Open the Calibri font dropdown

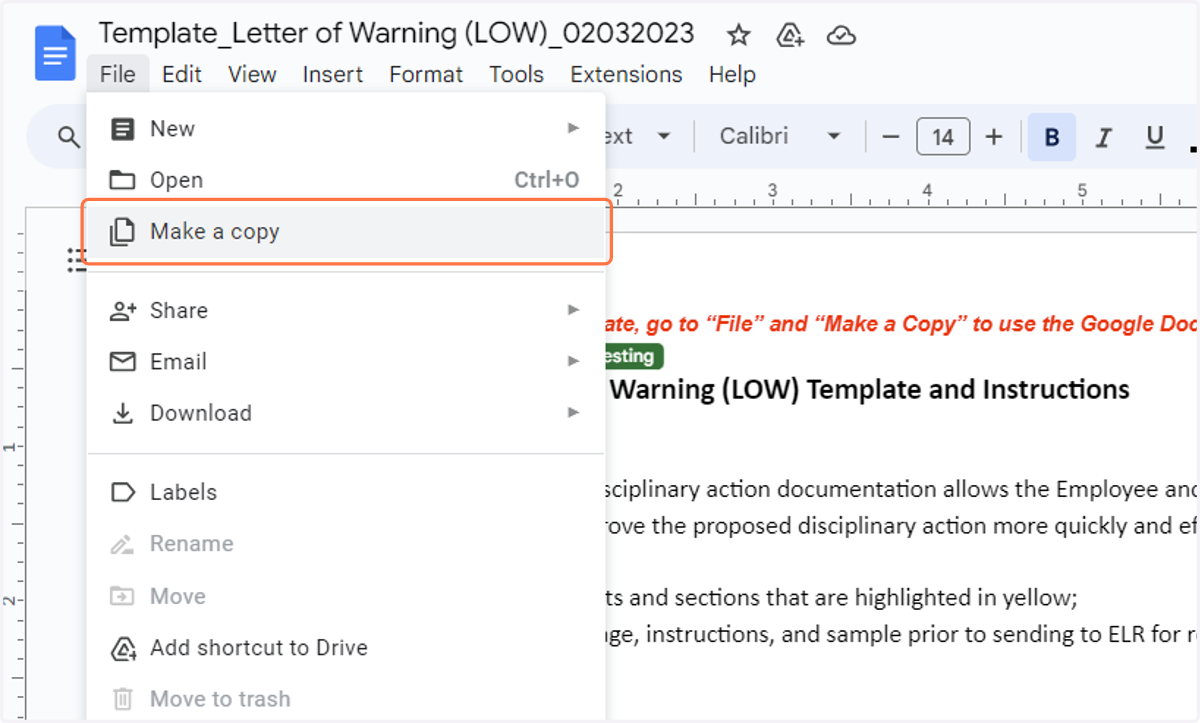point(780,137)
